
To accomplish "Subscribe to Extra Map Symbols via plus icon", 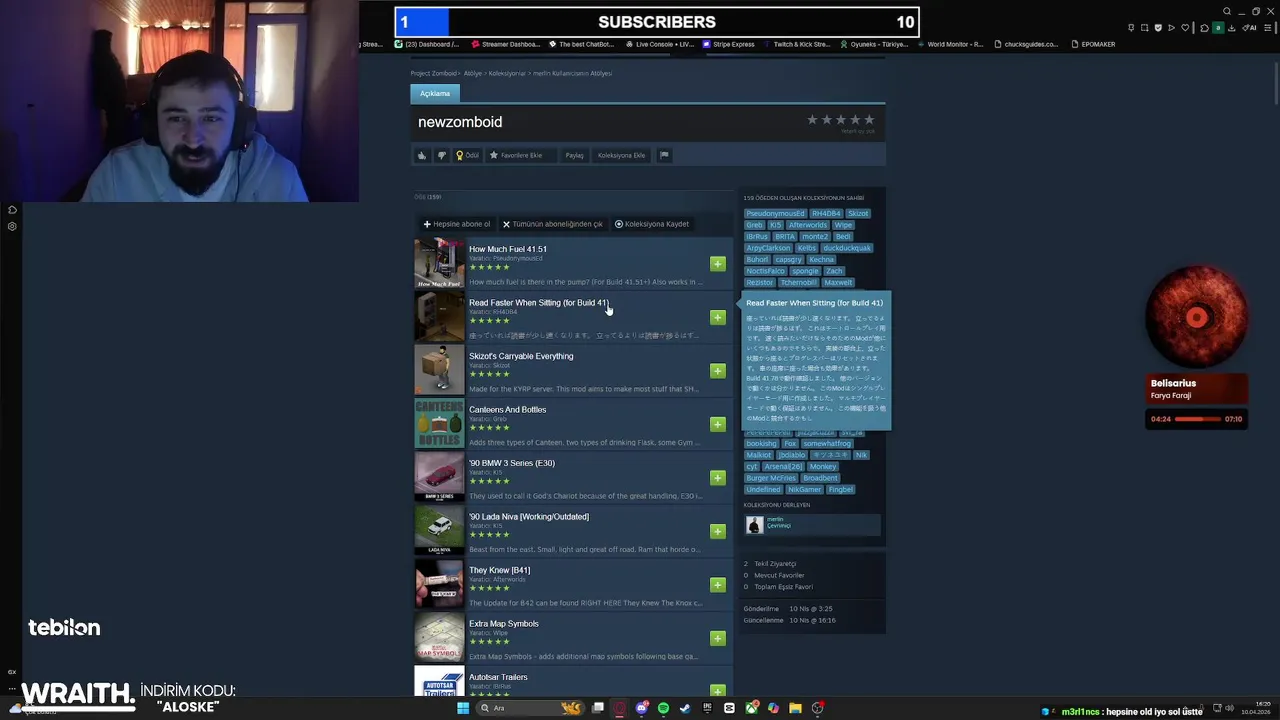I will [x=717, y=638].
